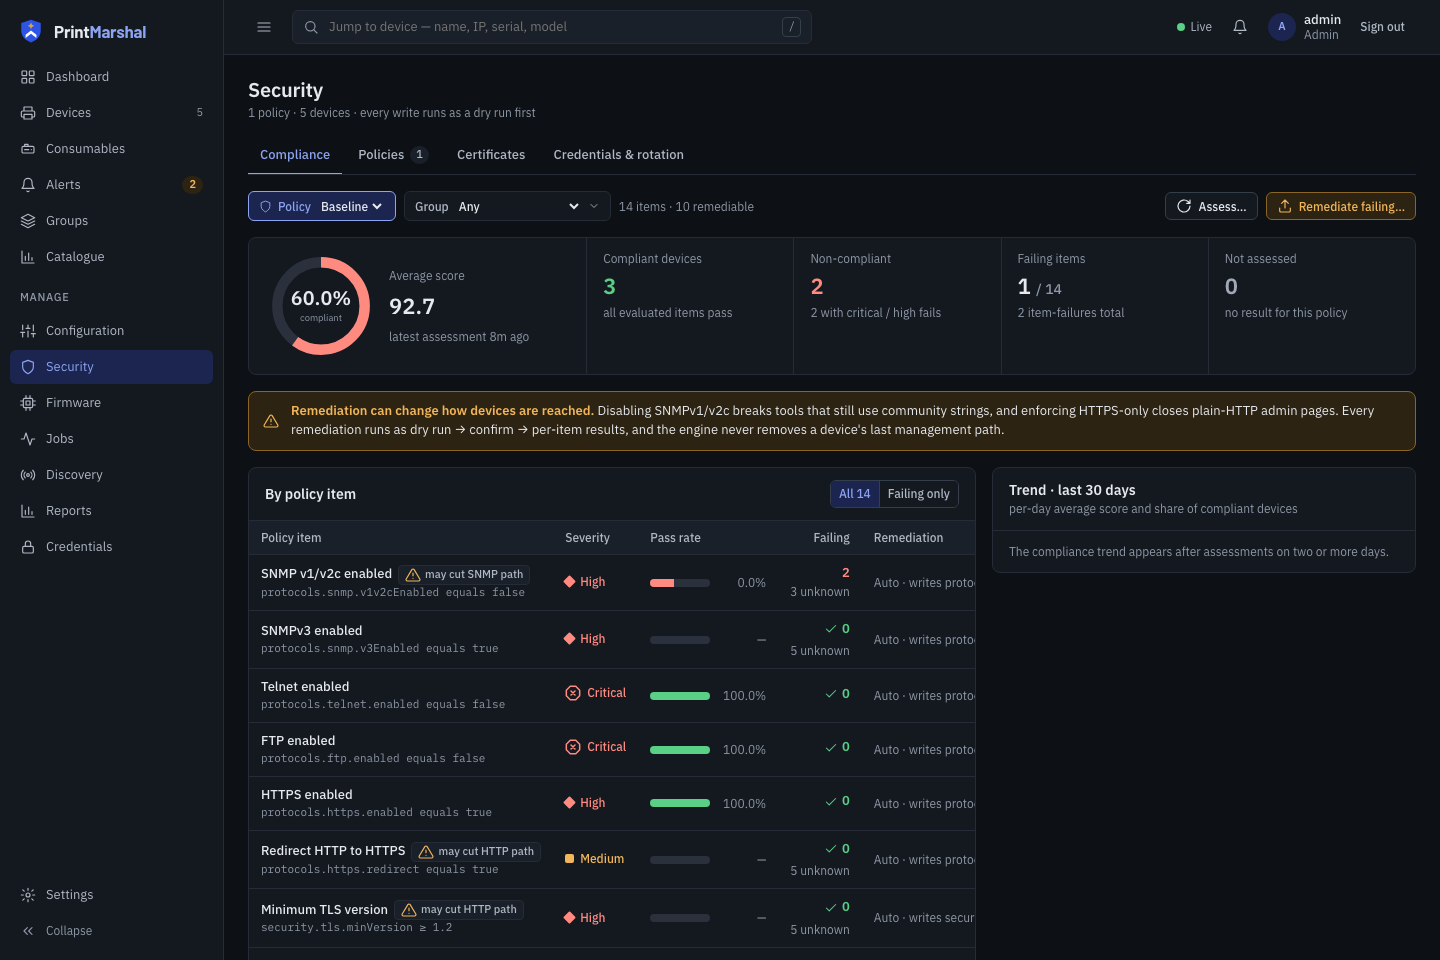
Task: Click the HTTPS enabled policy item
Action: 307,795
